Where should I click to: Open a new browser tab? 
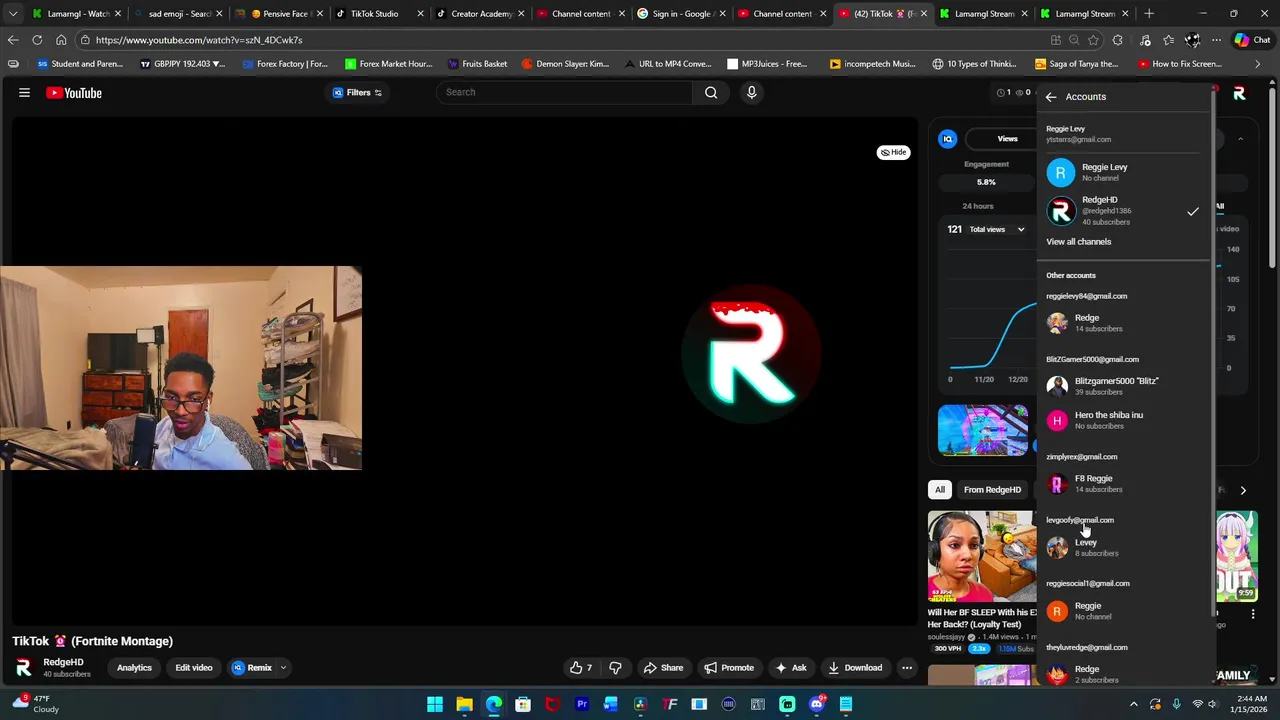[1149, 14]
